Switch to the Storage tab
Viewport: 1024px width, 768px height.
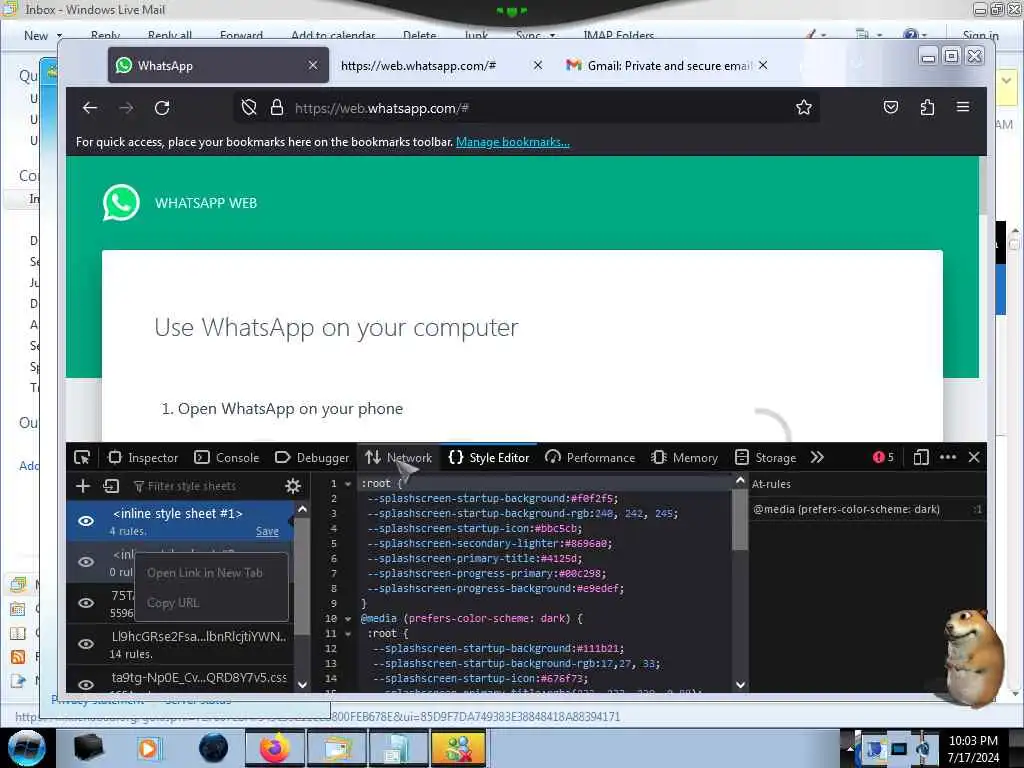click(765, 457)
